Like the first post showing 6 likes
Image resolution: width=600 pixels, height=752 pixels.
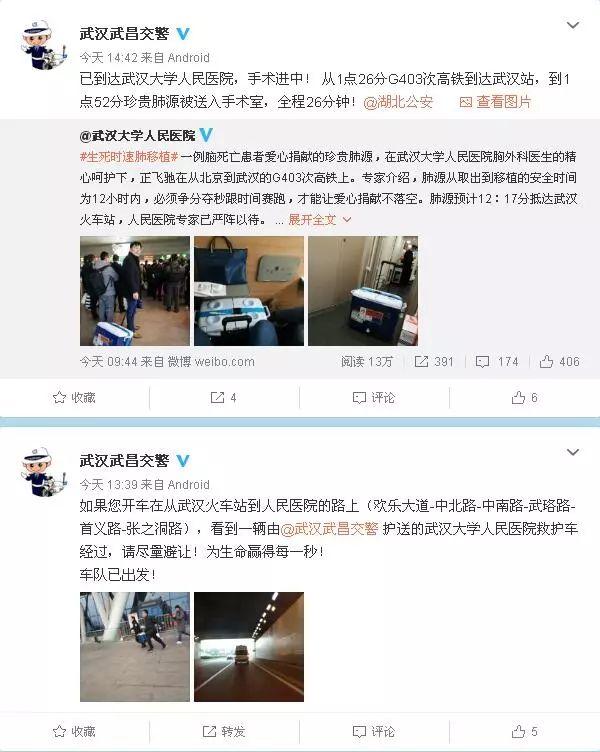(524, 398)
